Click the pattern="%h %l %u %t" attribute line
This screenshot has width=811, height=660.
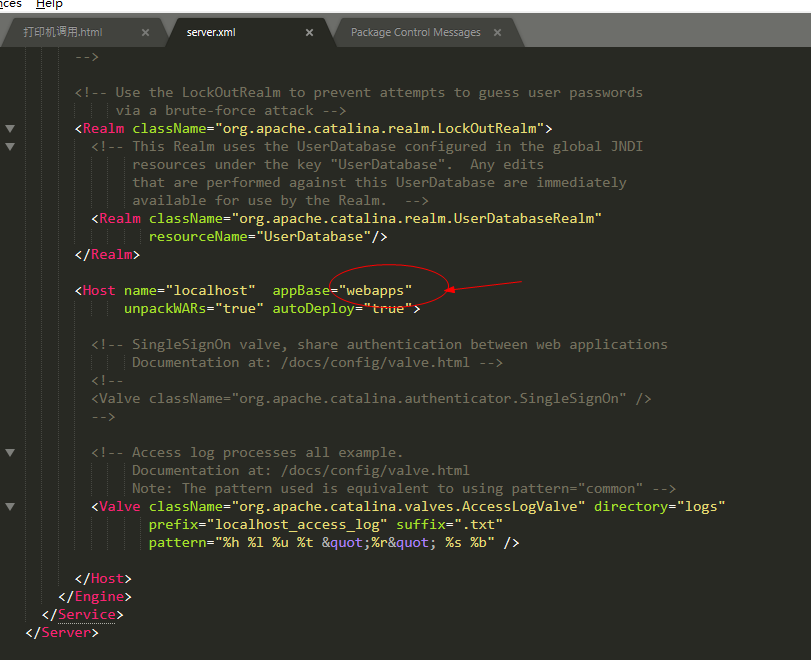click(x=334, y=543)
